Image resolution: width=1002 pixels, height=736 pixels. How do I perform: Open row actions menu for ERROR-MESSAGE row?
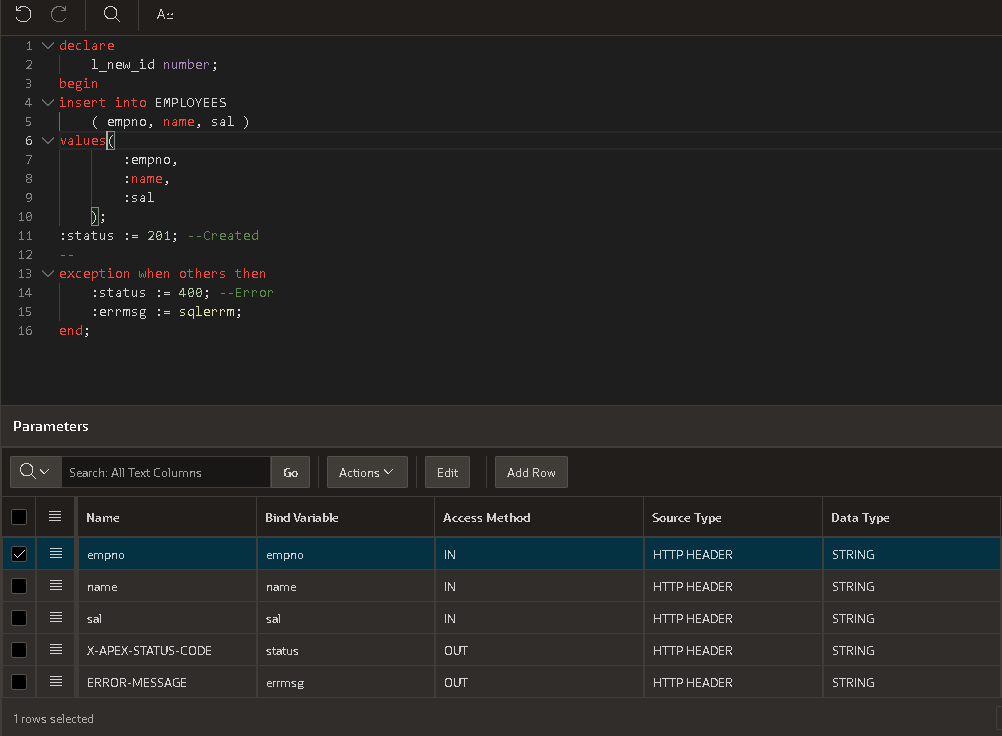click(x=55, y=682)
